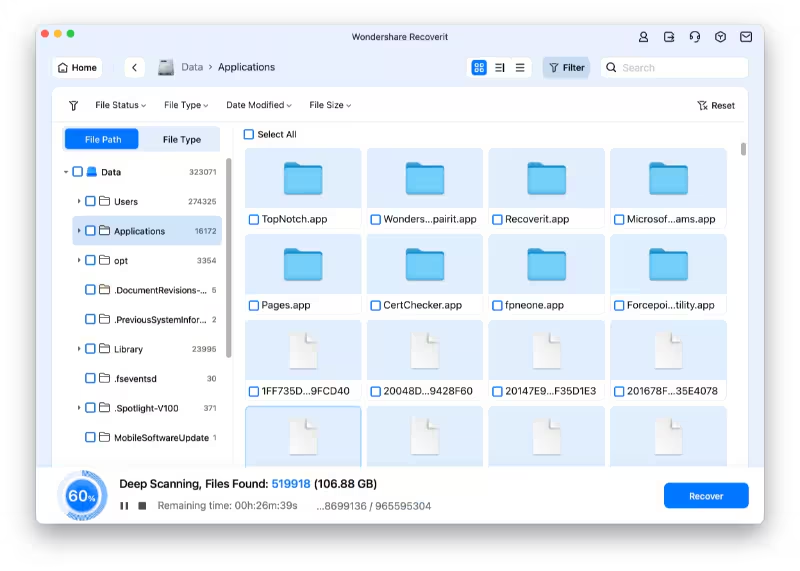Image resolution: width=800 pixels, height=571 pixels.
Task: Click the Search input field
Action: (x=680, y=68)
